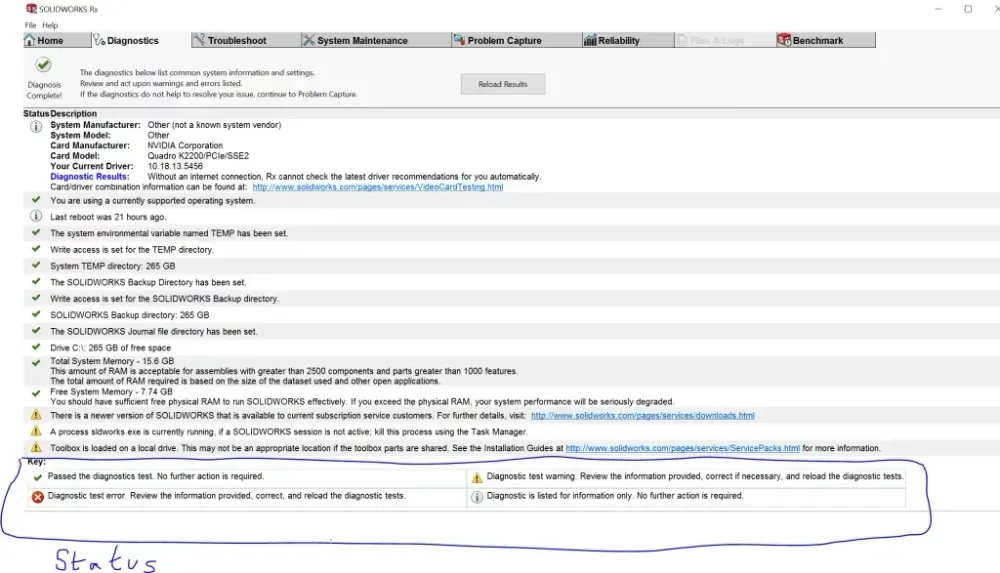This screenshot has width=1000, height=573.
Task: Click yellow warning icon in the Key legend
Action: 477,477
